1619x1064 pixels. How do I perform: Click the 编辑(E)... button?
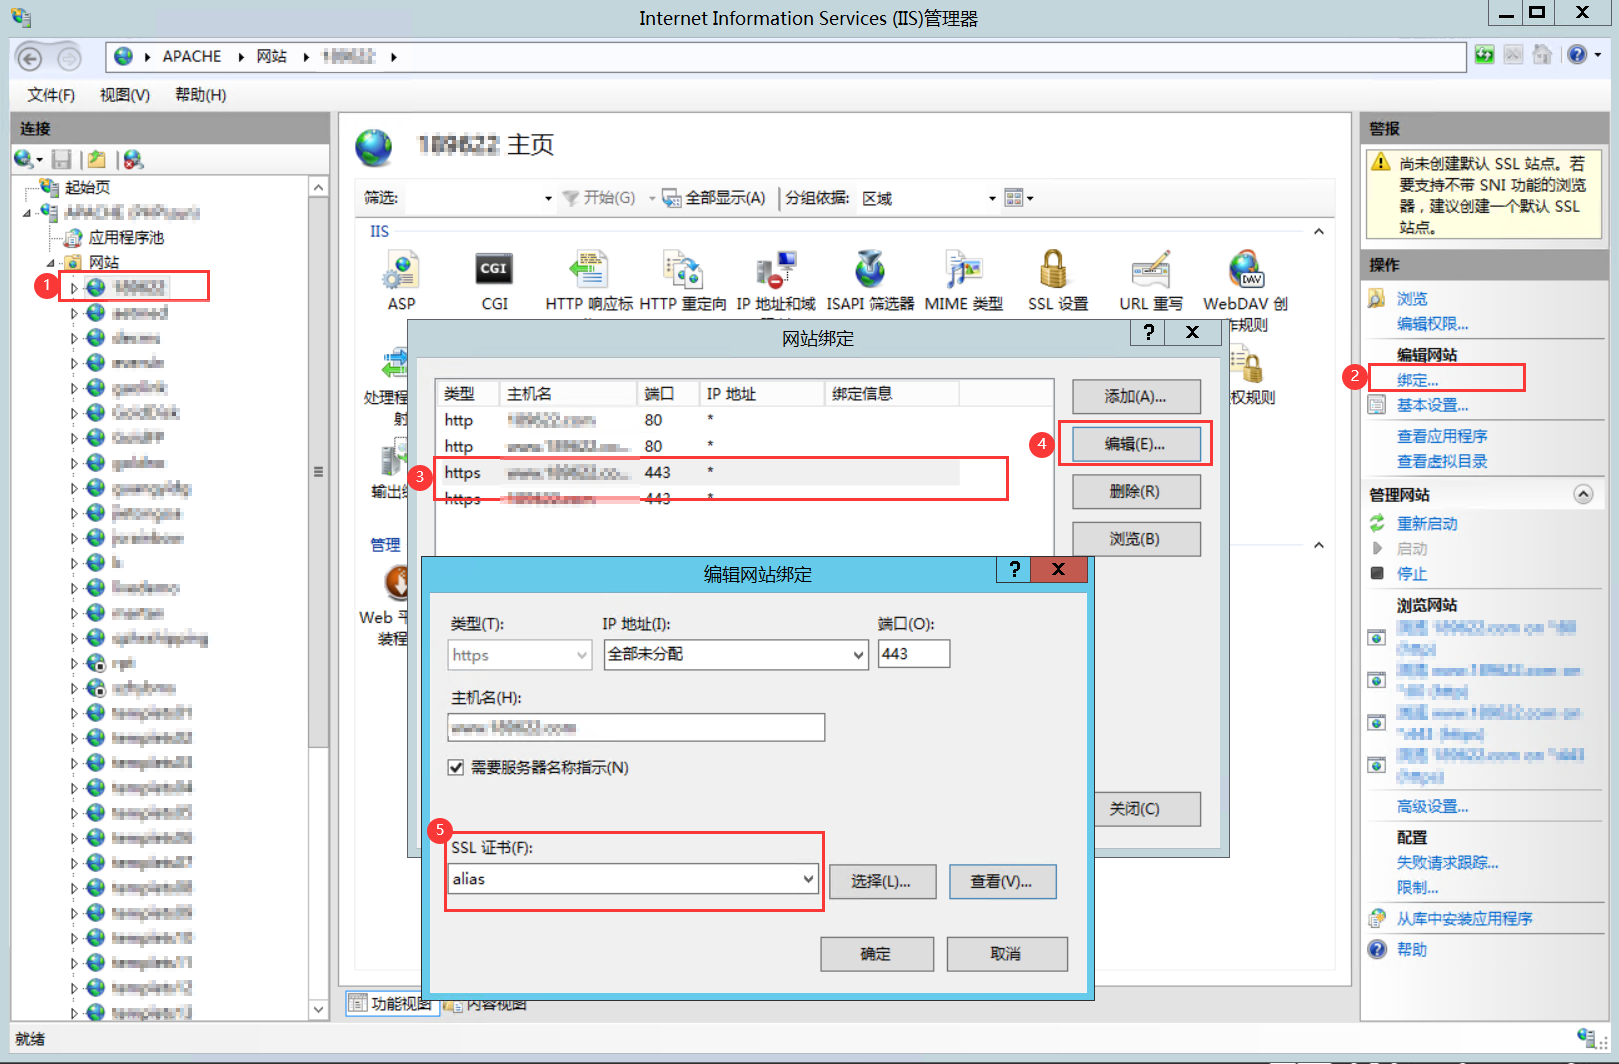1136,444
